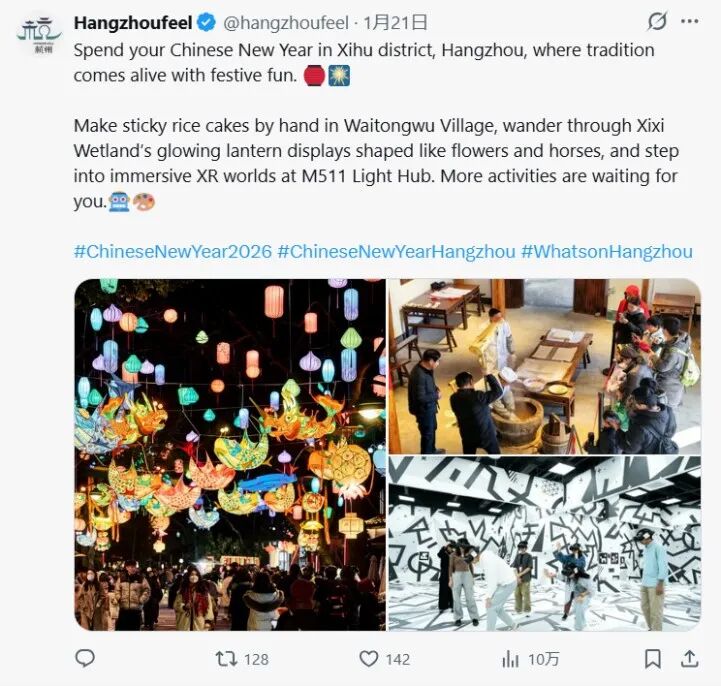Image resolution: width=721 pixels, height=686 pixels.
Task: Bookmark this tweet
Action: pos(653,659)
